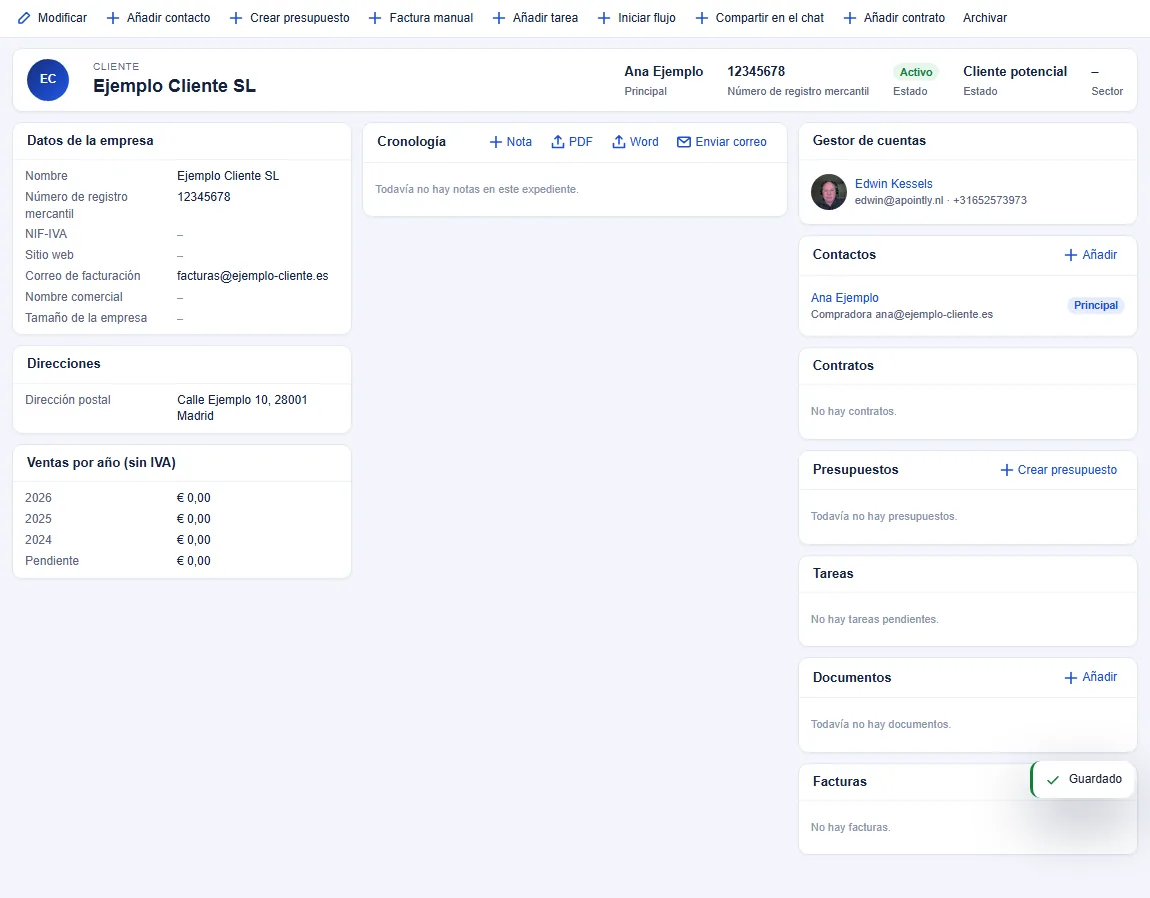The width and height of the screenshot is (1150, 898).
Task: Click the EC client avatar circle
Action: tap(48, 79)
